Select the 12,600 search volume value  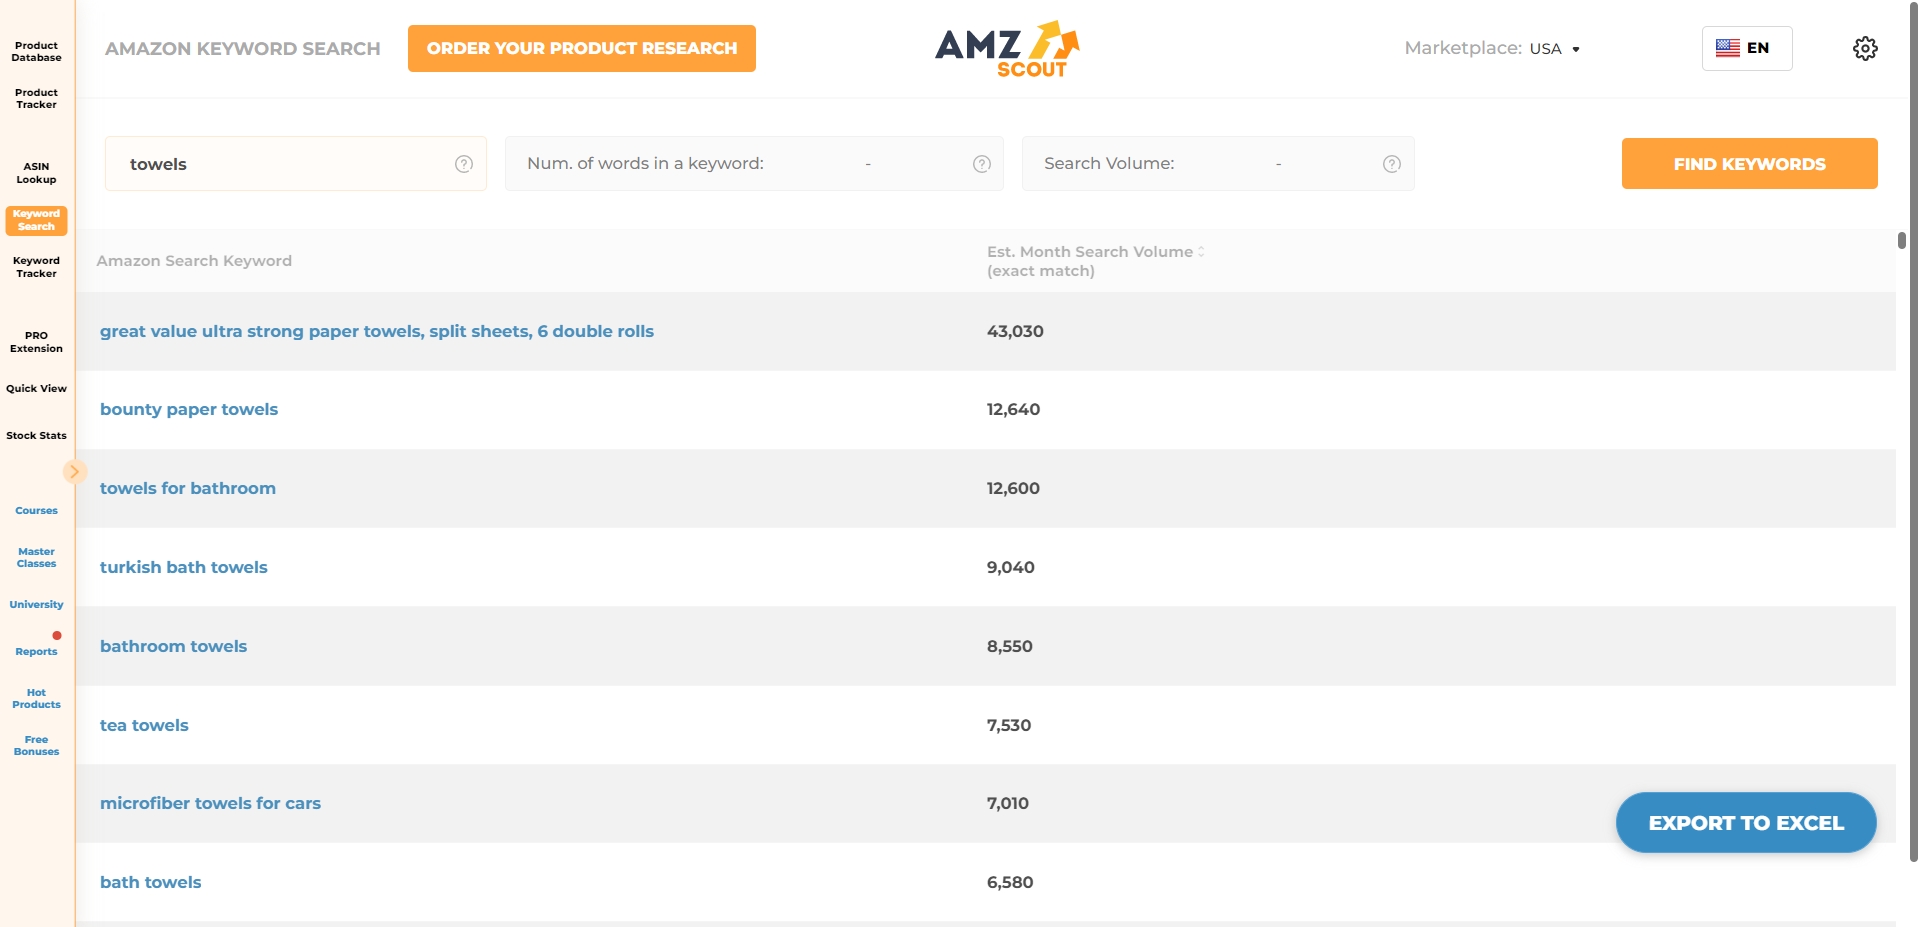click(x=1013, y=488)
